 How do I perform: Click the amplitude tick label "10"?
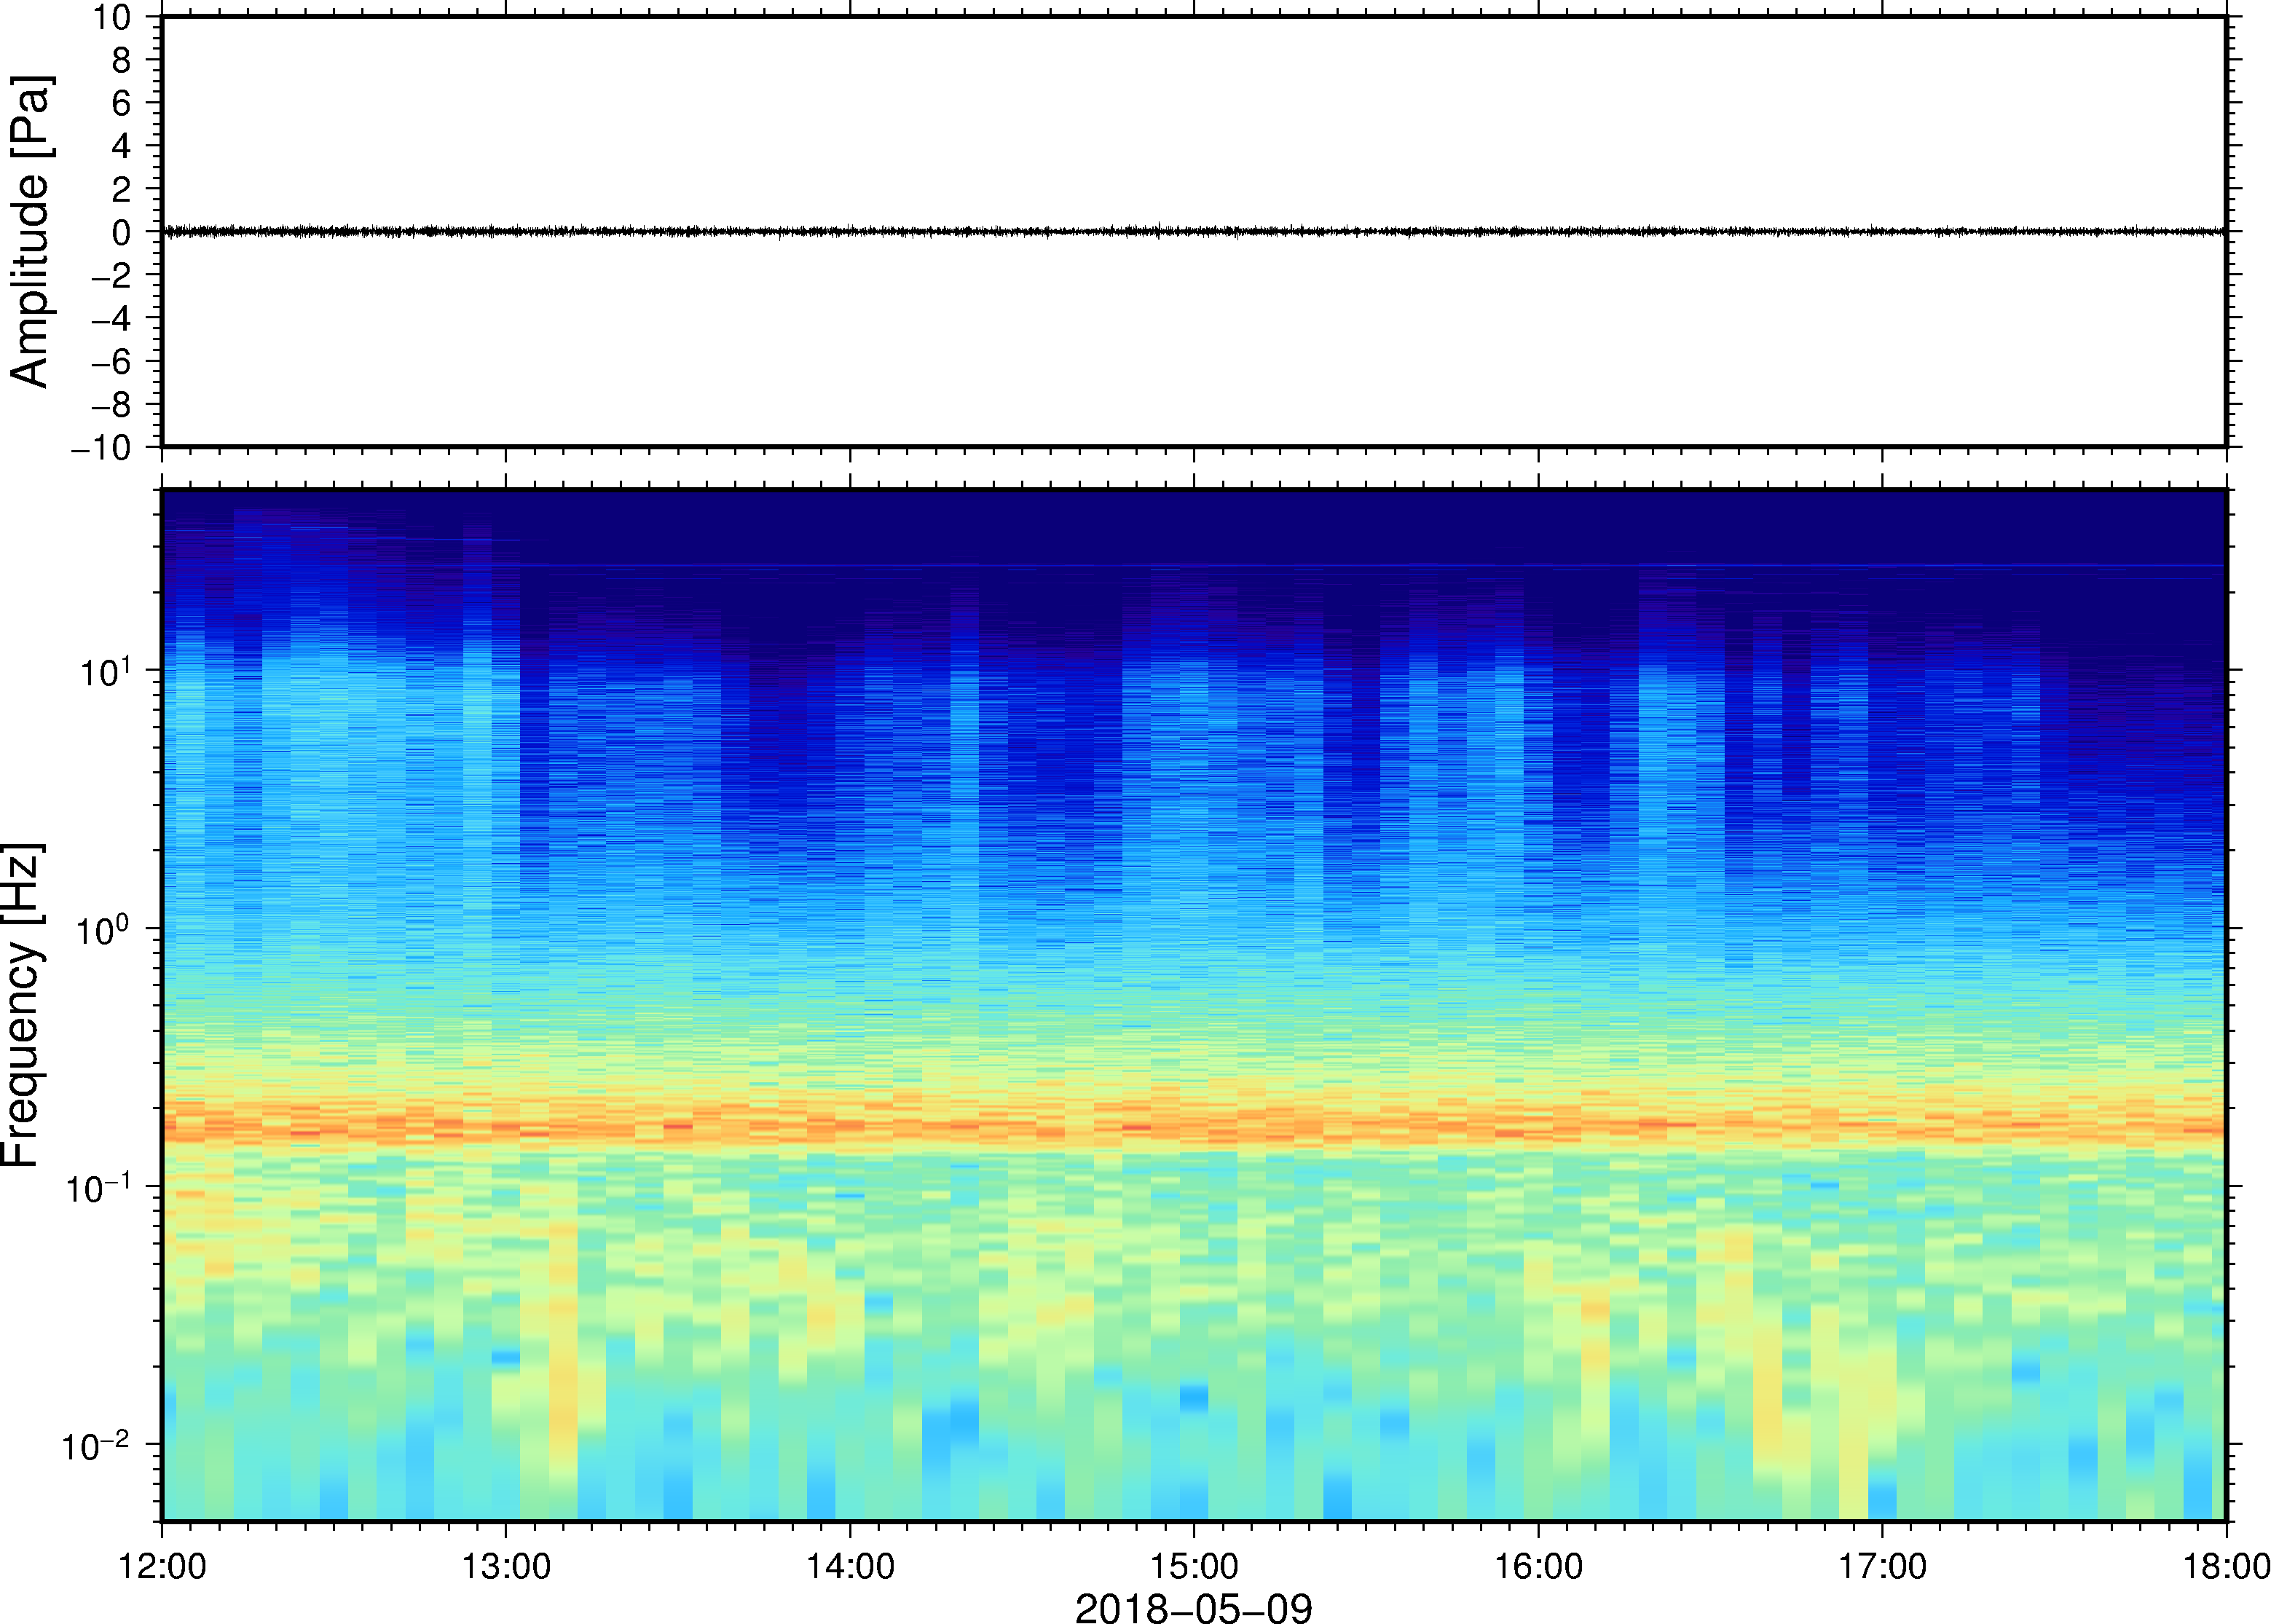coord(113,17)
